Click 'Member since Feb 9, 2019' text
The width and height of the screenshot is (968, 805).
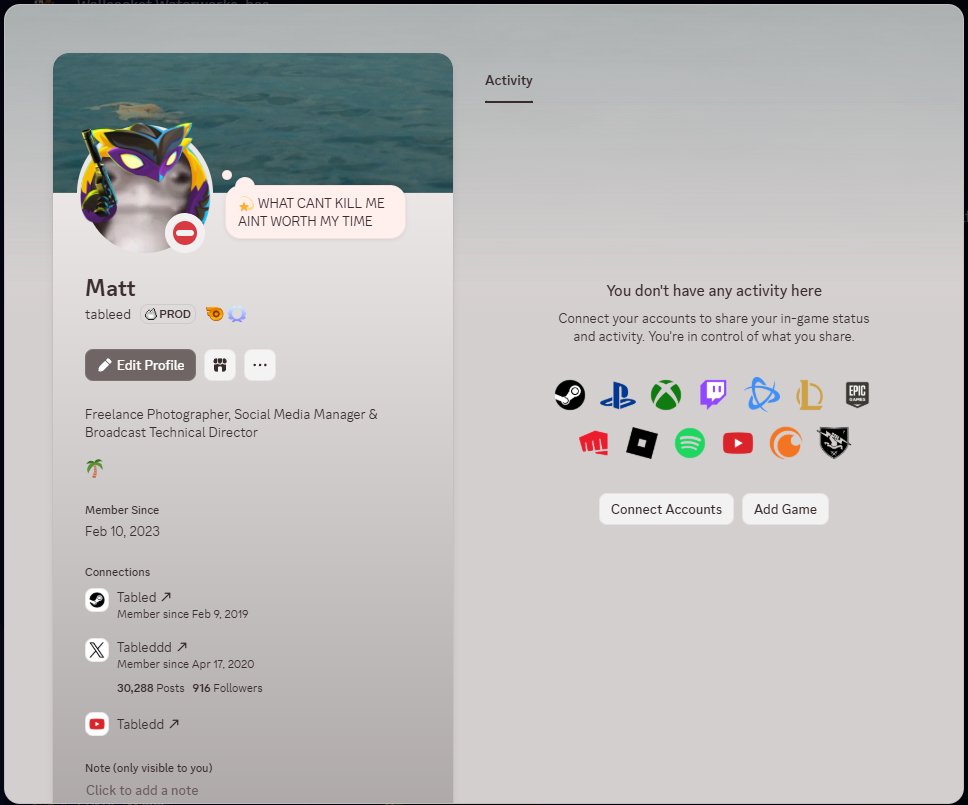coord(183,614)
